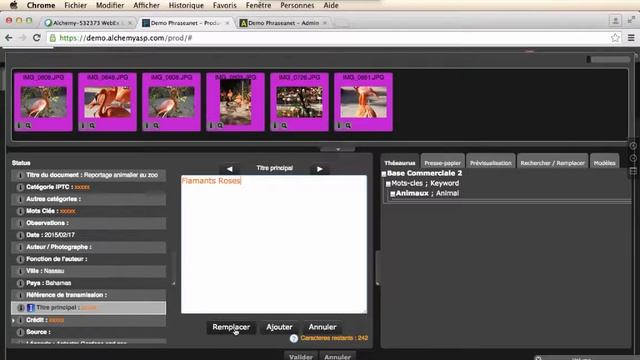Open the zoom magnifier on IMG_0648.JPG thumbnail

coord(92,126)
